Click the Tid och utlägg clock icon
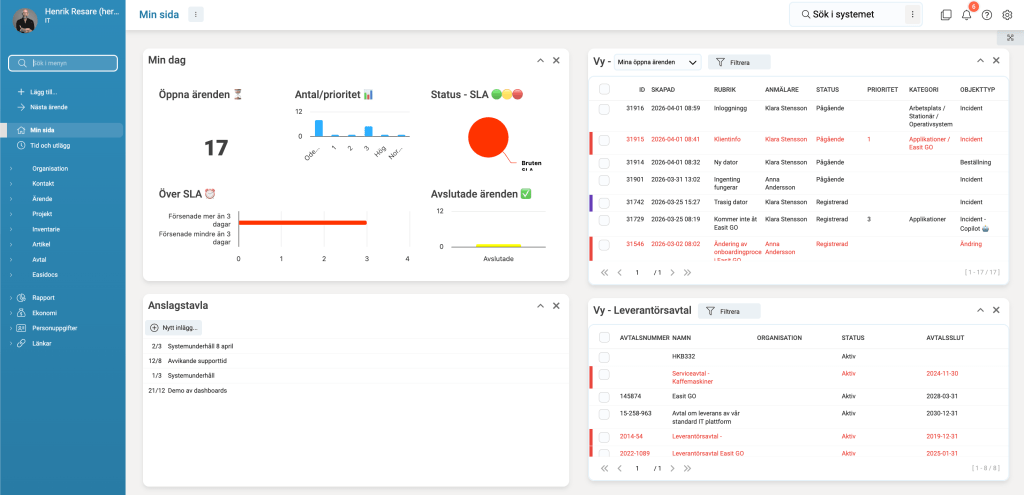This screenshot has width=1024, height=495. (21, 145)
